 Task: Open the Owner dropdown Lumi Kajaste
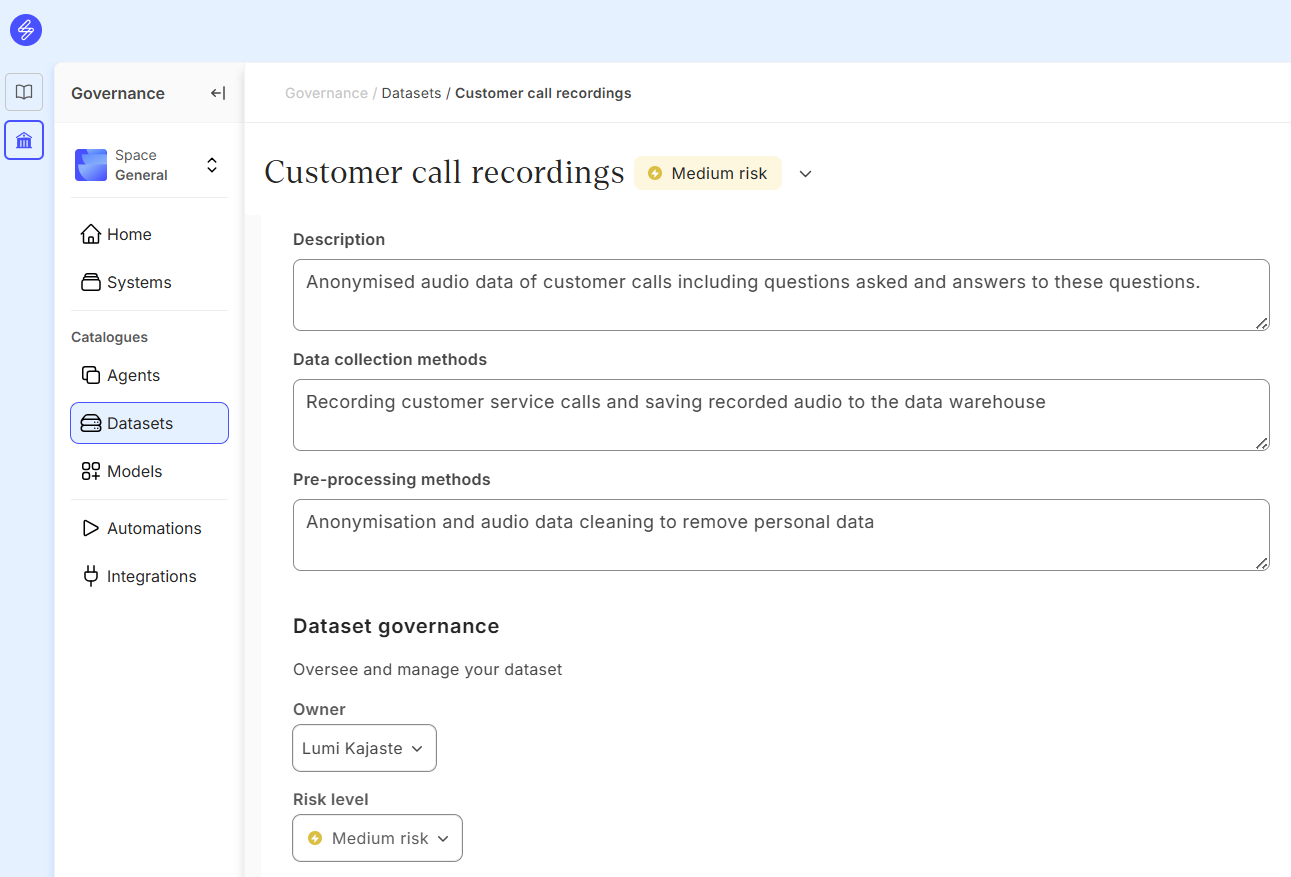pos(364,748)
